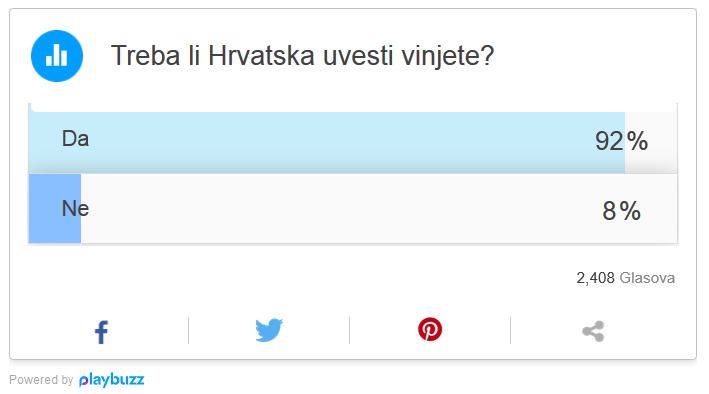Viewport: 709px width, 394px height.
Task: Click the light blue Da bar fill middle
Action: pos(327,142)
